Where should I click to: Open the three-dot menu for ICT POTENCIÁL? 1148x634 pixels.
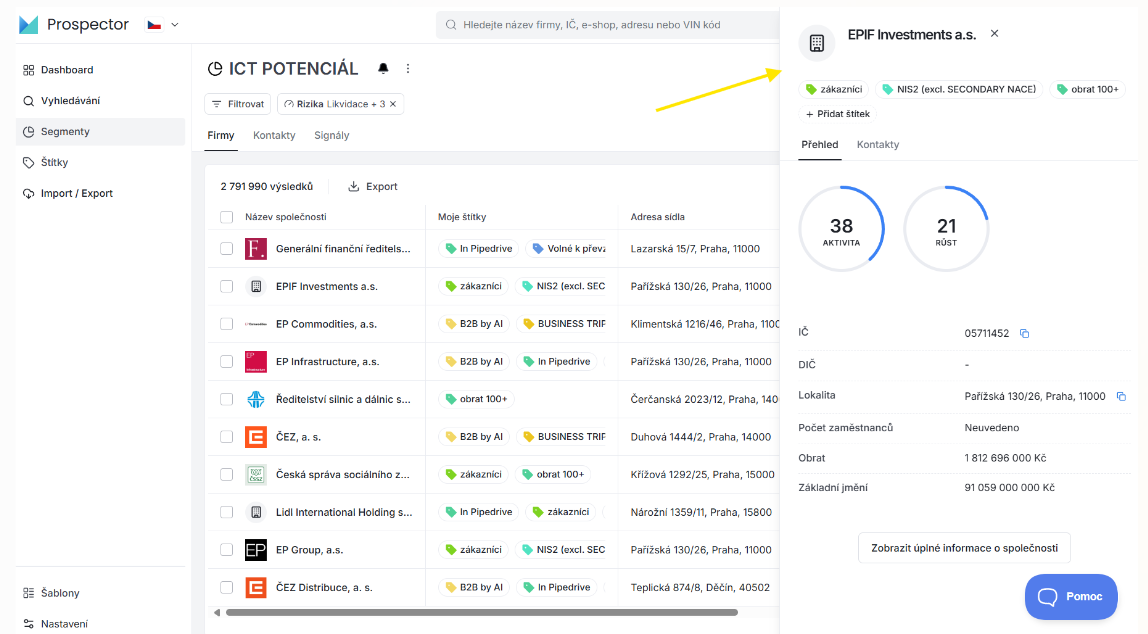408,68
